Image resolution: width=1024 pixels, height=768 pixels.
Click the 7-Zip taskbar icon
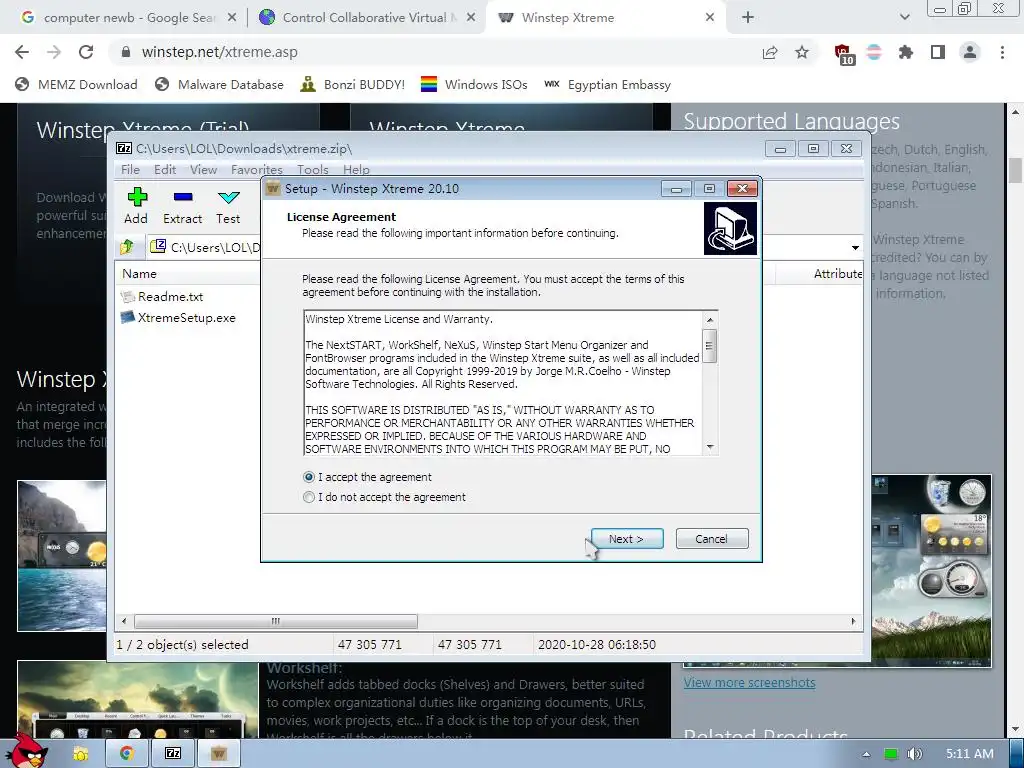point(172,754)
